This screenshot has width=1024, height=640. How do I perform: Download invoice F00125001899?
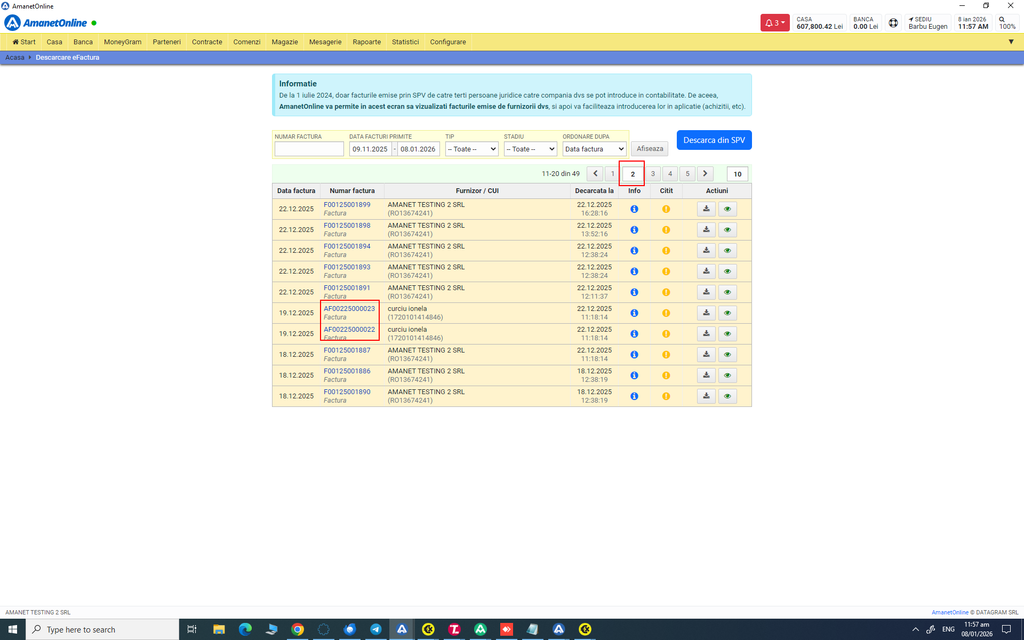tap(706, 209)
